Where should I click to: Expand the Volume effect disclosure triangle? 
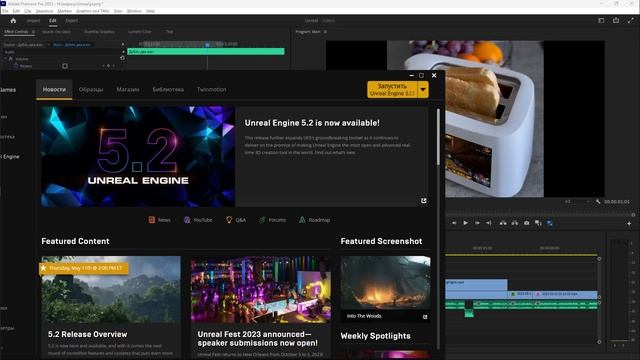(x=5, y=59)
